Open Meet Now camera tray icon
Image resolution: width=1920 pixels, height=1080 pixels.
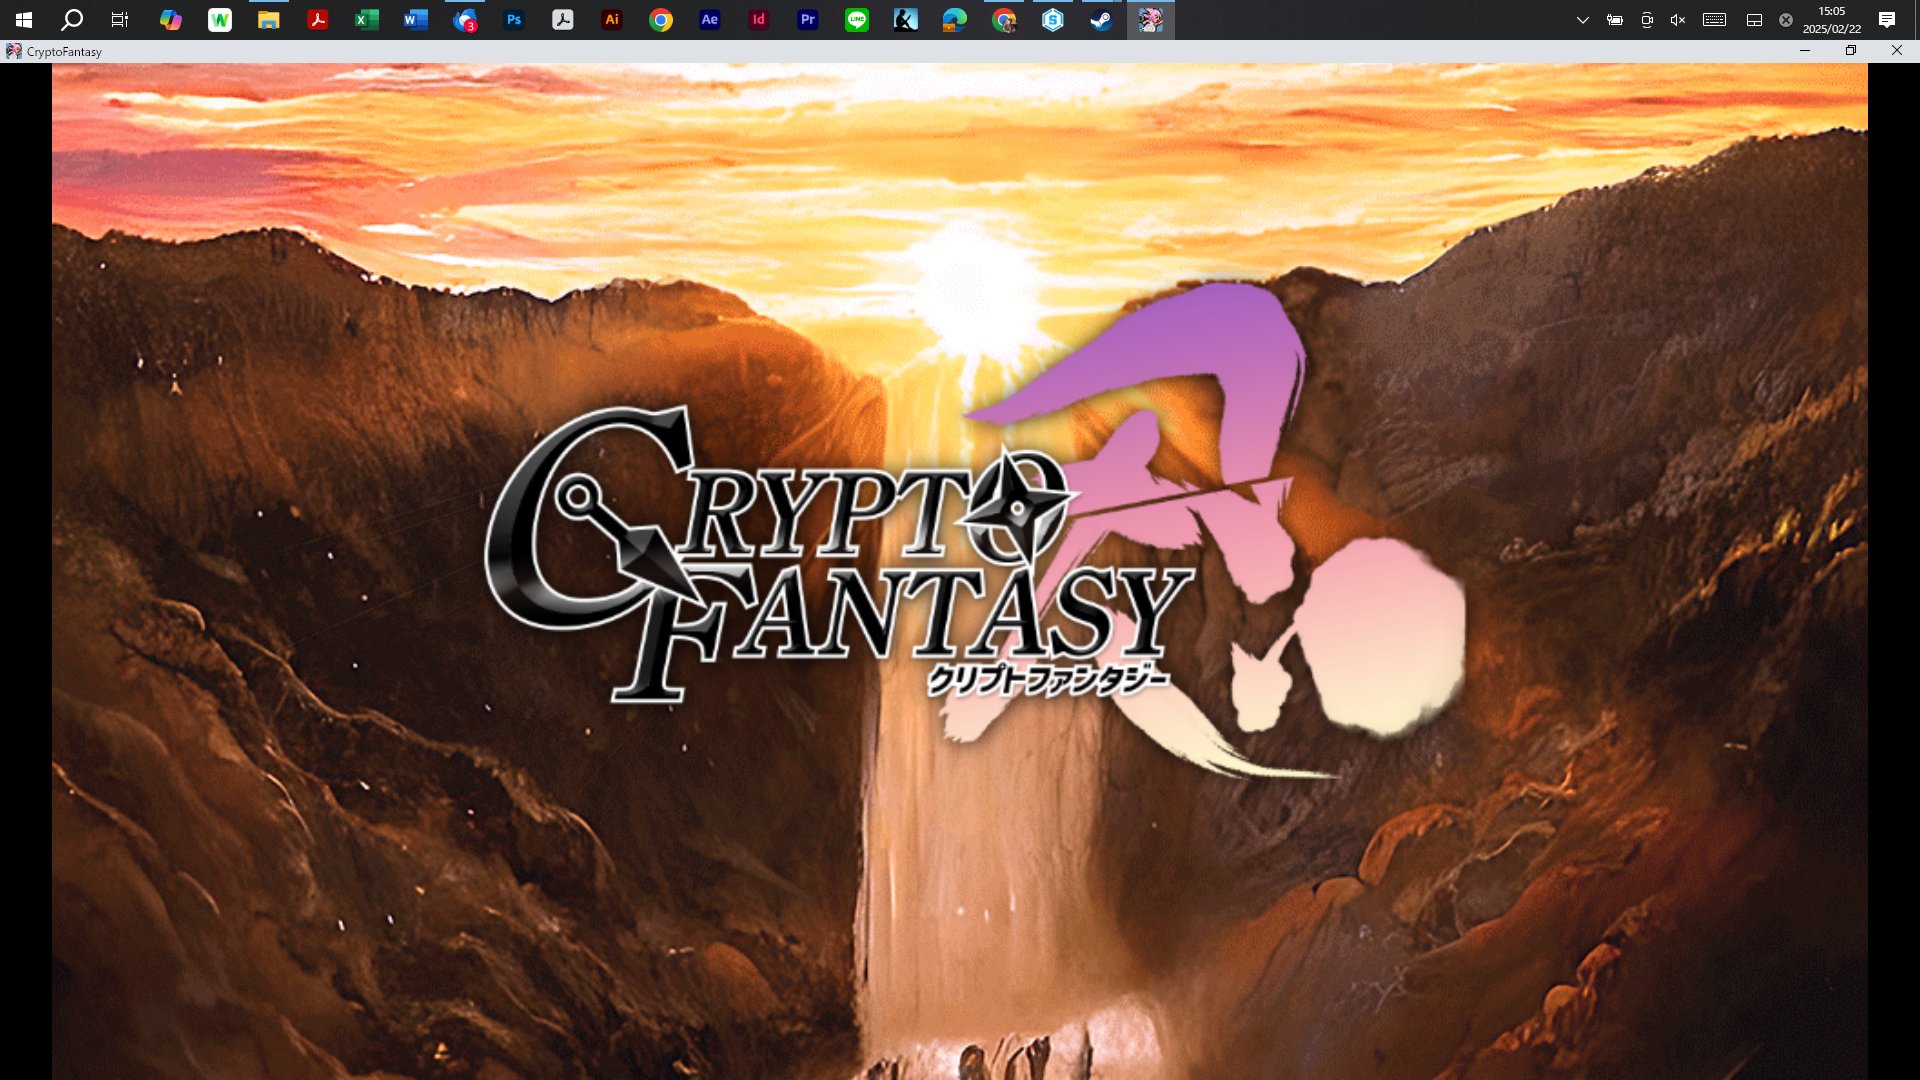click(1647, 20)
